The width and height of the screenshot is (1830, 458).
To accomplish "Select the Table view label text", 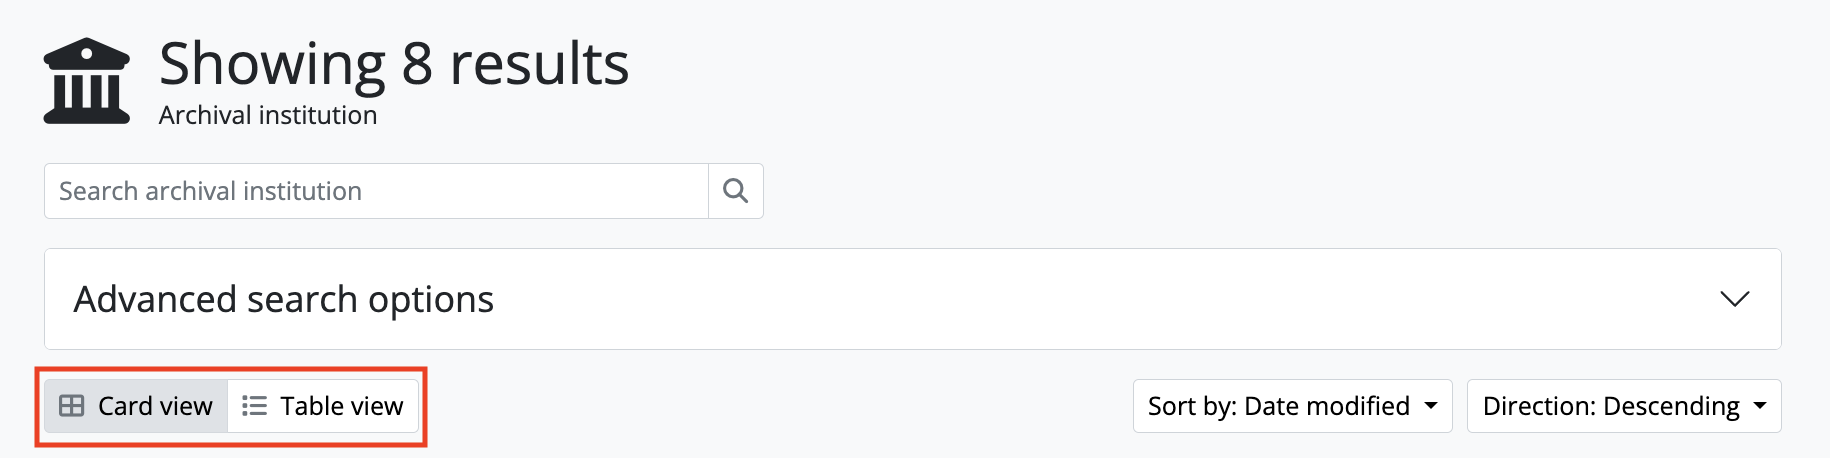I will pyautogui.click(x=341, y=406).
